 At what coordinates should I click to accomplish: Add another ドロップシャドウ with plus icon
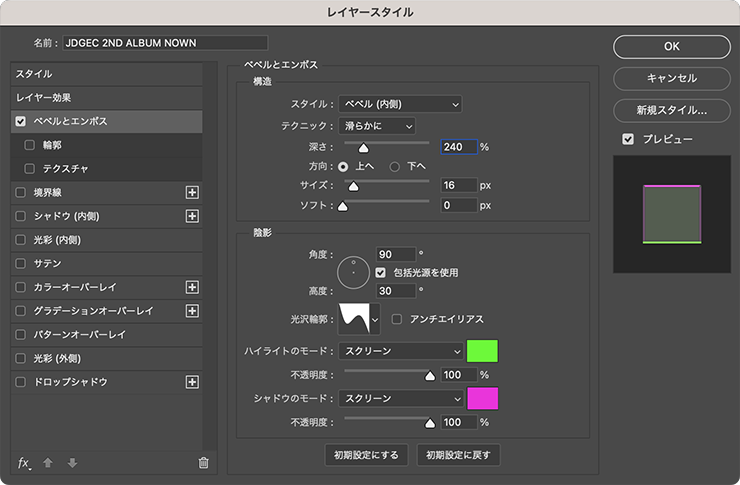click(x=193, y=382)
